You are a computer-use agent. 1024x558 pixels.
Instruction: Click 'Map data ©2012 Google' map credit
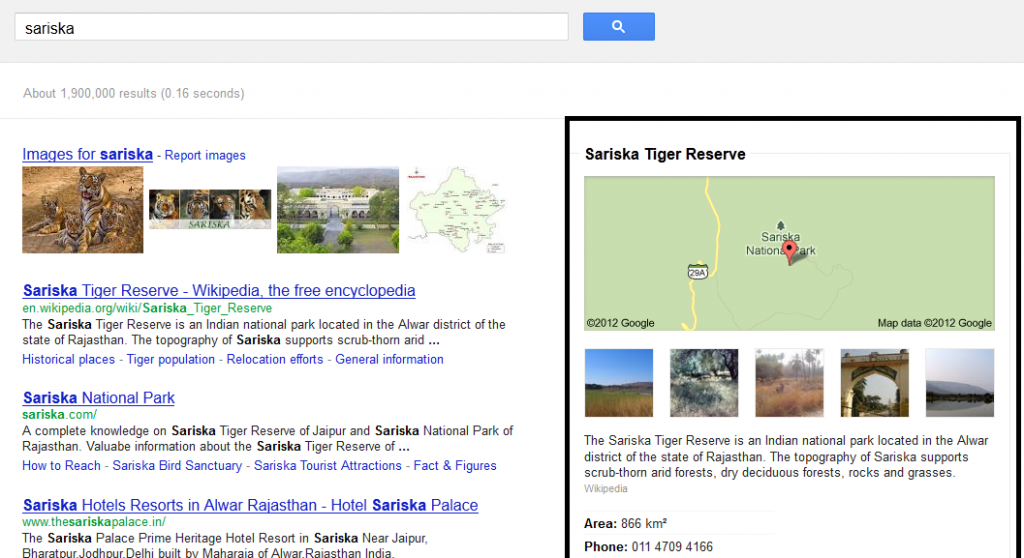pyautogui.click(x=935, y=323)
